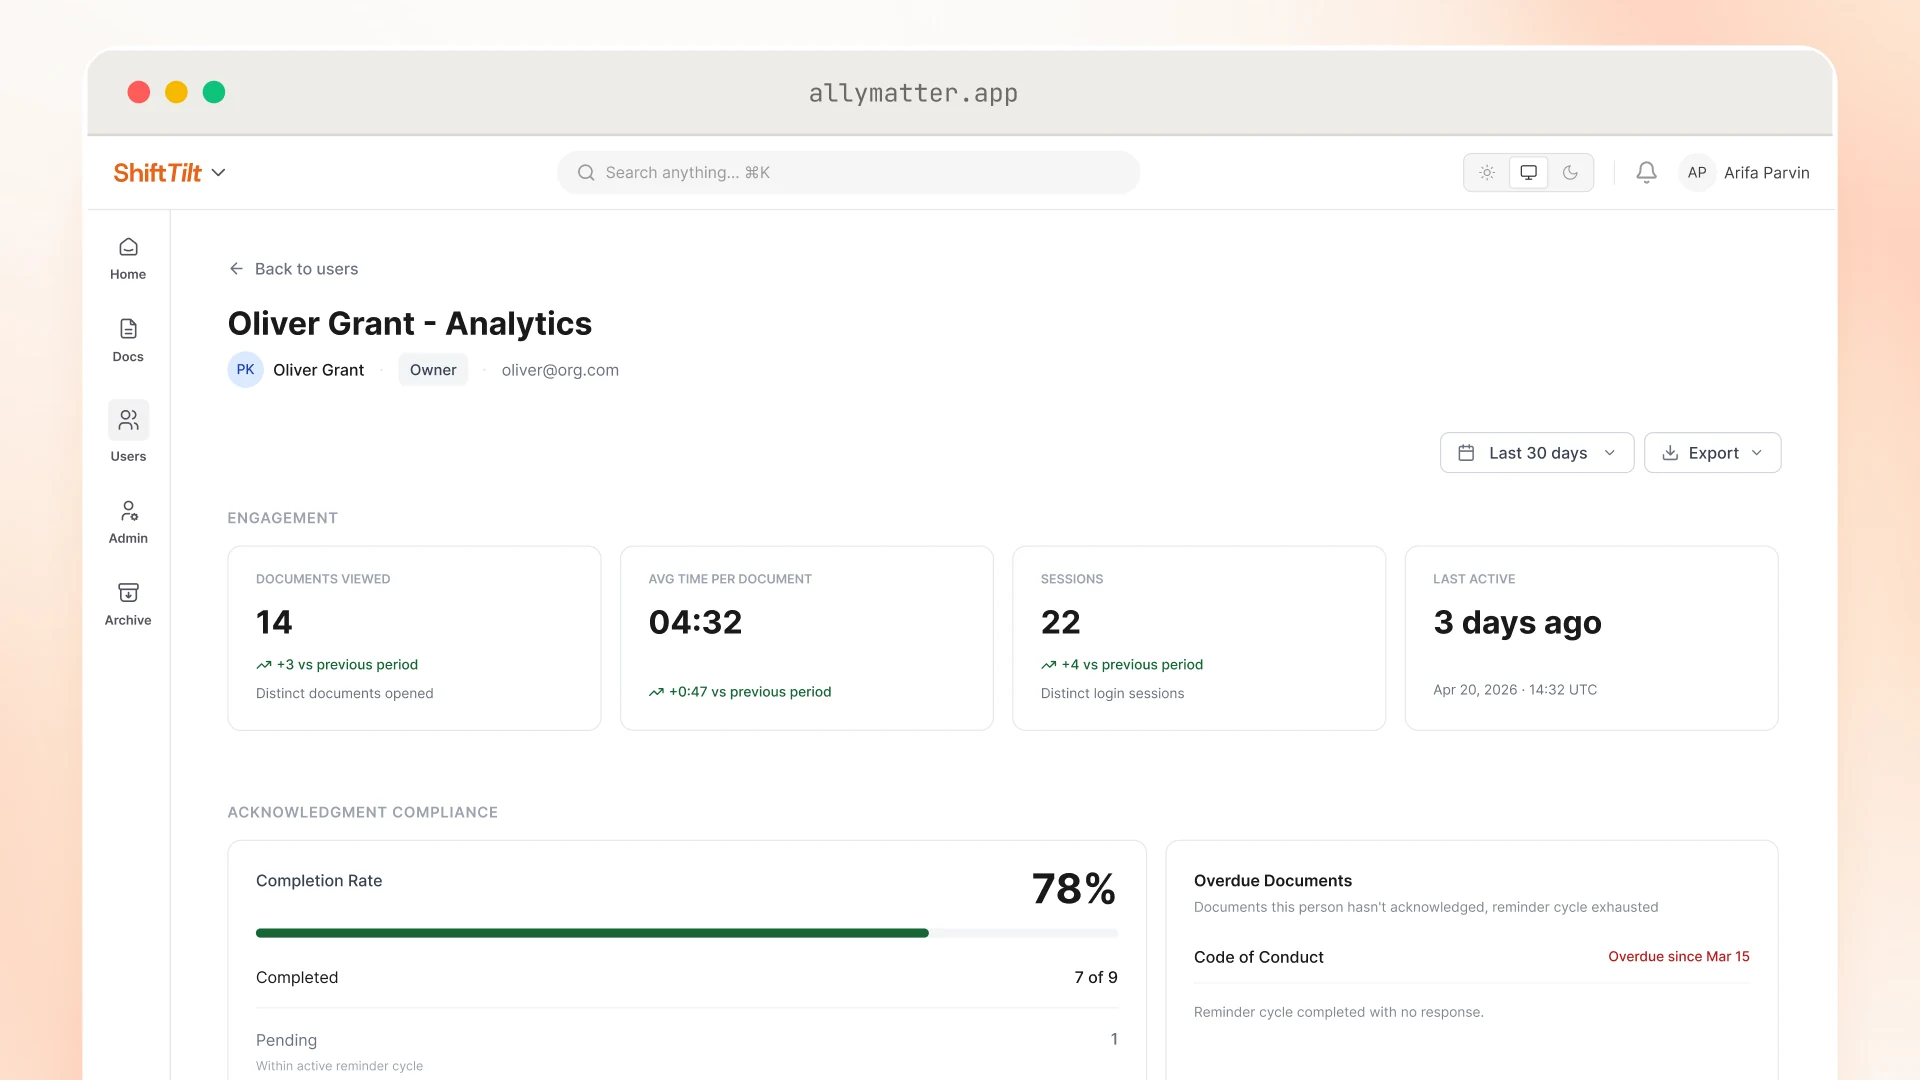Open the Export dropdown chevron
Screen dimensions: 1920x1080
coord(1757,453)
